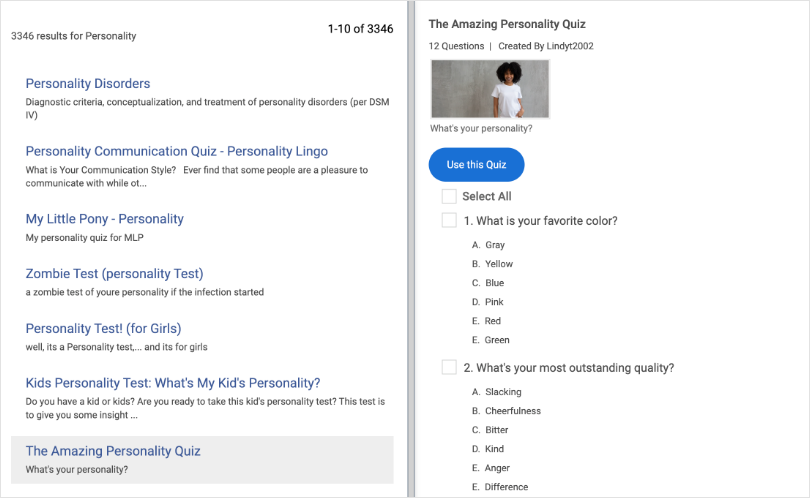Click answer option Blue
Viewport: 810px width, 498px height.
pyautogui.click(x=495, y=283)
